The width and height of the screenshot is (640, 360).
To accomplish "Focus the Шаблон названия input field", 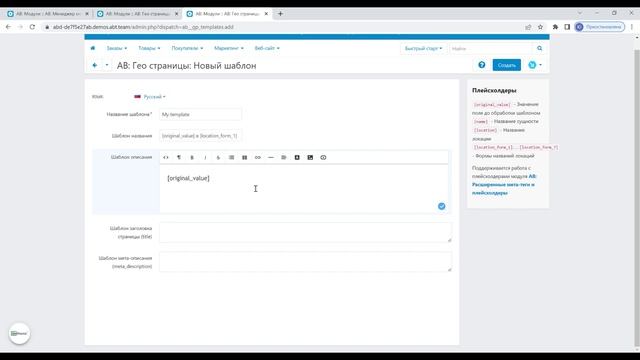I will coord(200,136).
